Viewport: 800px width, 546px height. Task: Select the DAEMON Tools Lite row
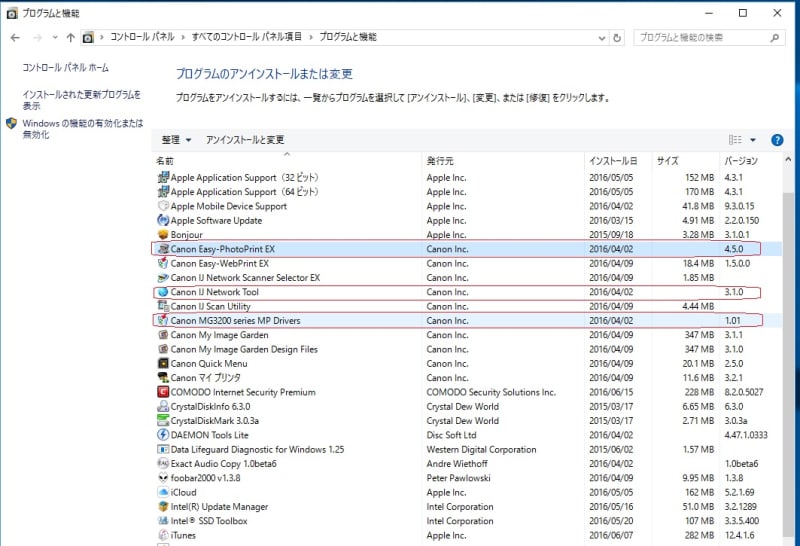467,435
